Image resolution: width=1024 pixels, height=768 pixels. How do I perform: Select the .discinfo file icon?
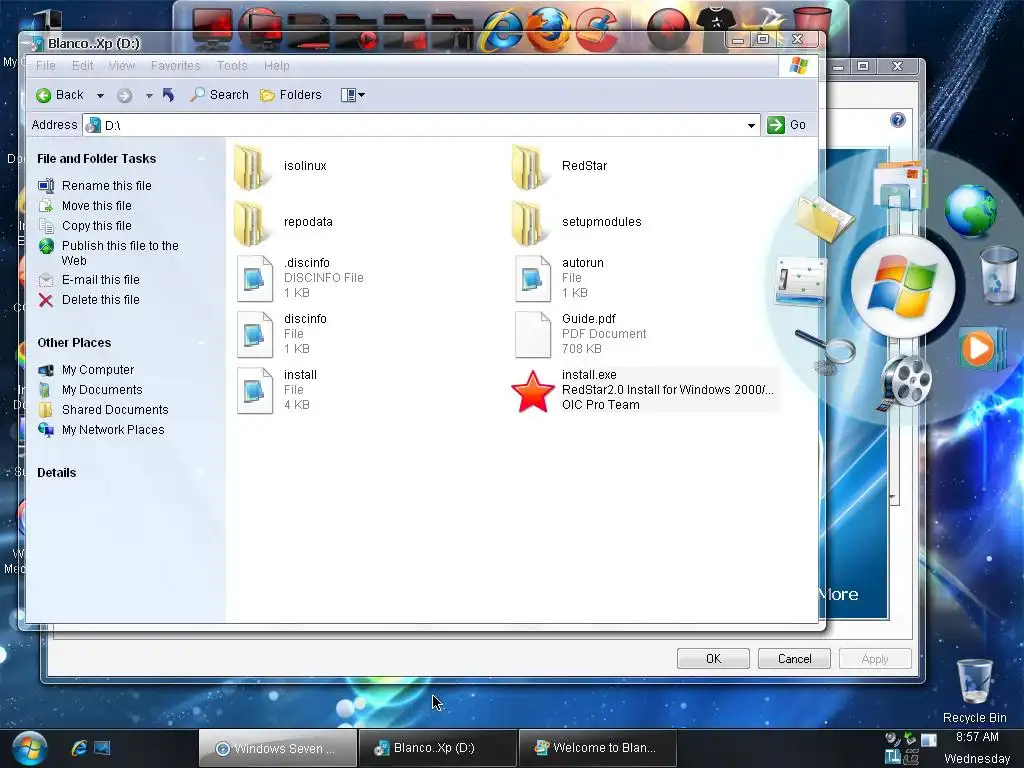point(255,279)
